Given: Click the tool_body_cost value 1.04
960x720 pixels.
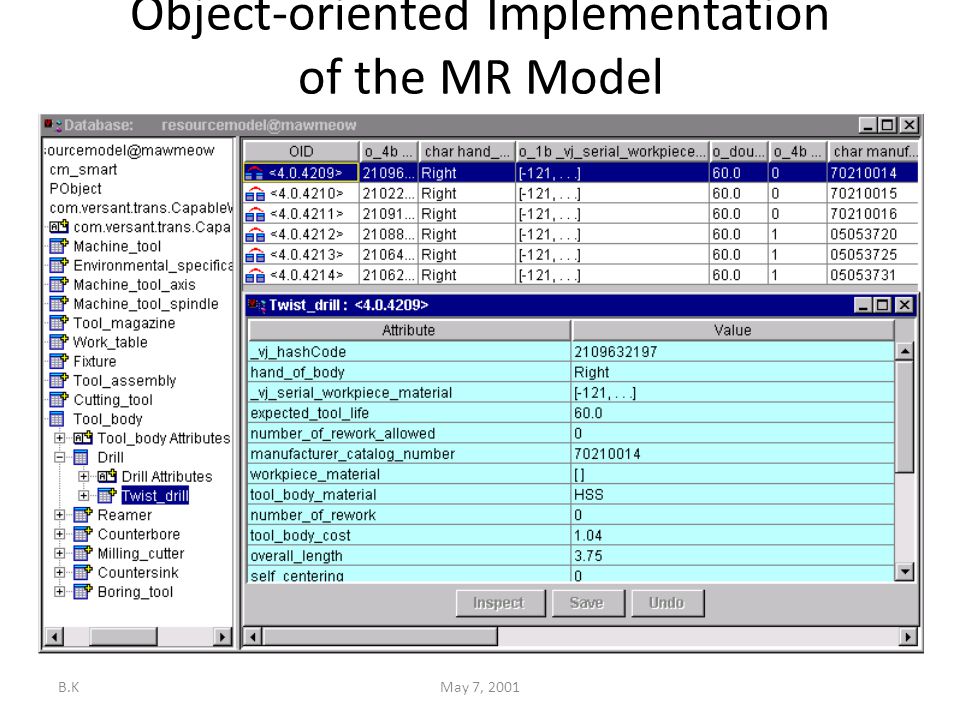Looking at the screenshot, I should point(588,536).
